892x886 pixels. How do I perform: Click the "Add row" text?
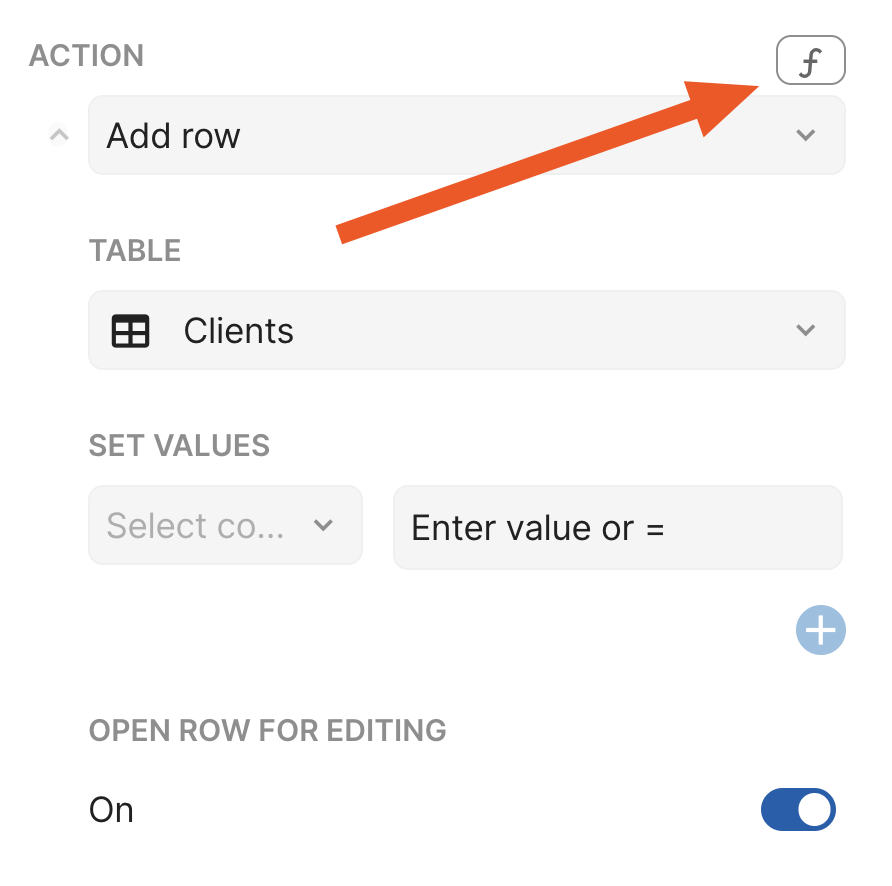pyautogui.click(x=174, y=135)
